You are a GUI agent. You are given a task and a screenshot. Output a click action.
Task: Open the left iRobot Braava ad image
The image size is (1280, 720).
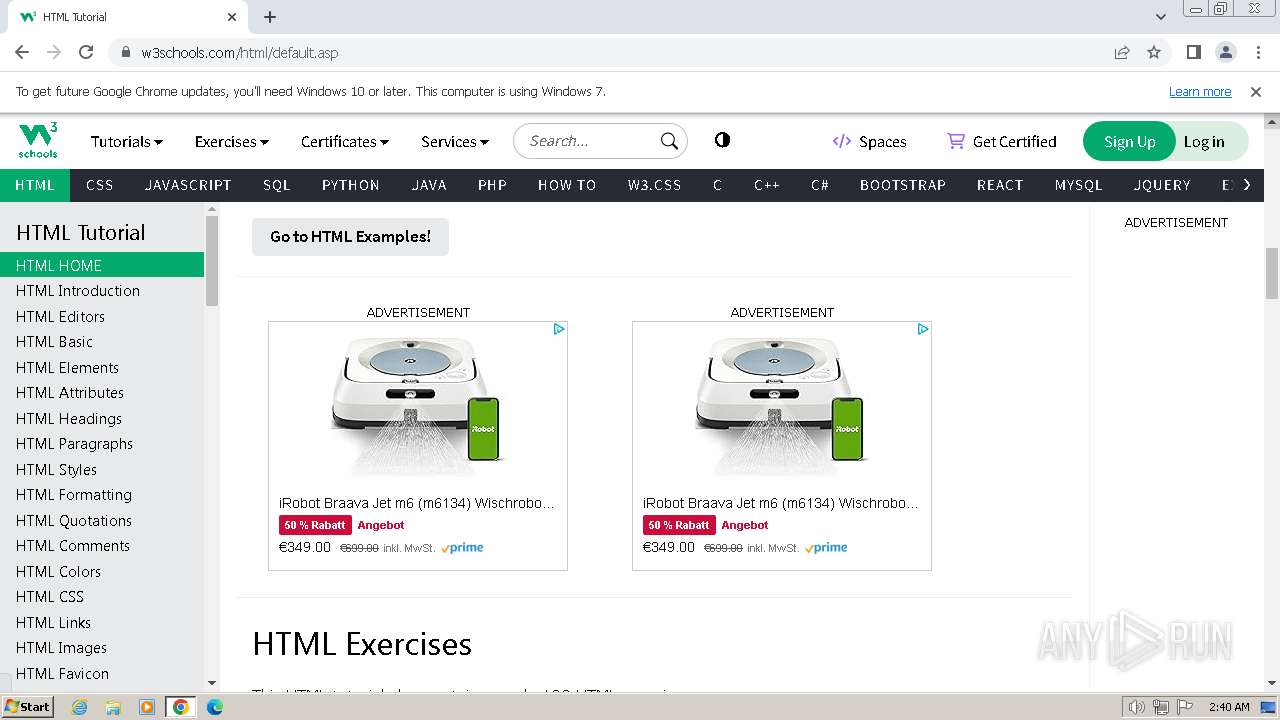(x=418, y=405)
